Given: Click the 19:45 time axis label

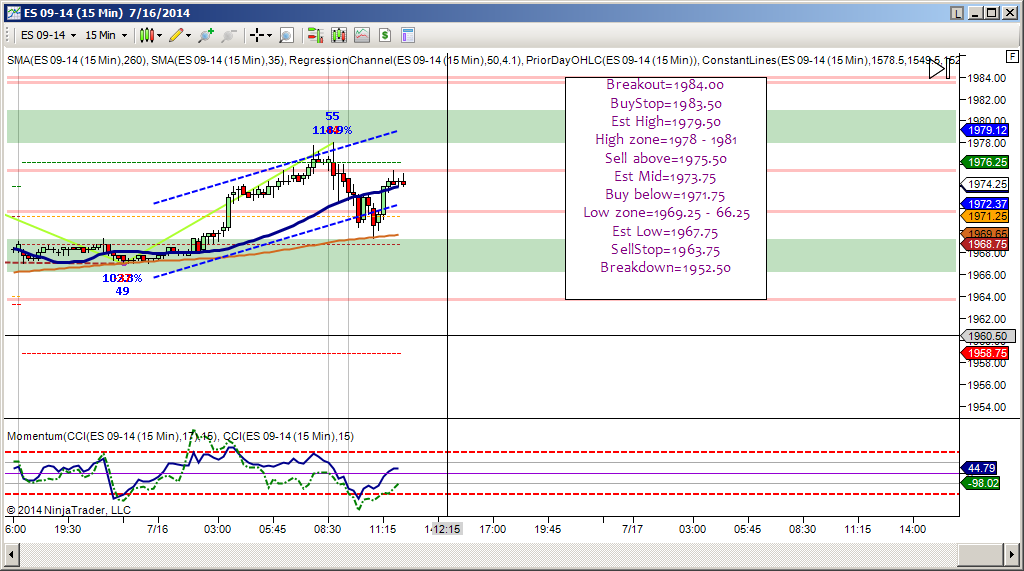Looking at the screenshot, I should coord(547,529).
